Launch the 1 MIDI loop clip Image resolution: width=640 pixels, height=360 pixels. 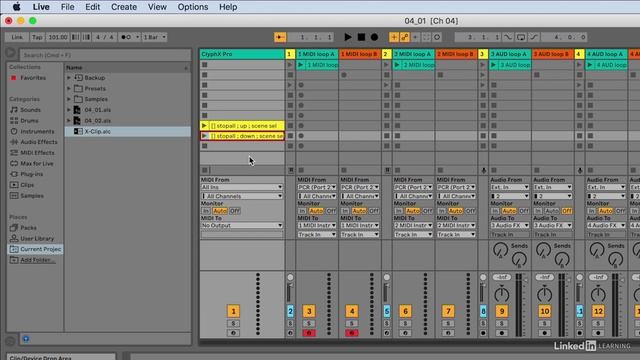(x=301, y=65)
